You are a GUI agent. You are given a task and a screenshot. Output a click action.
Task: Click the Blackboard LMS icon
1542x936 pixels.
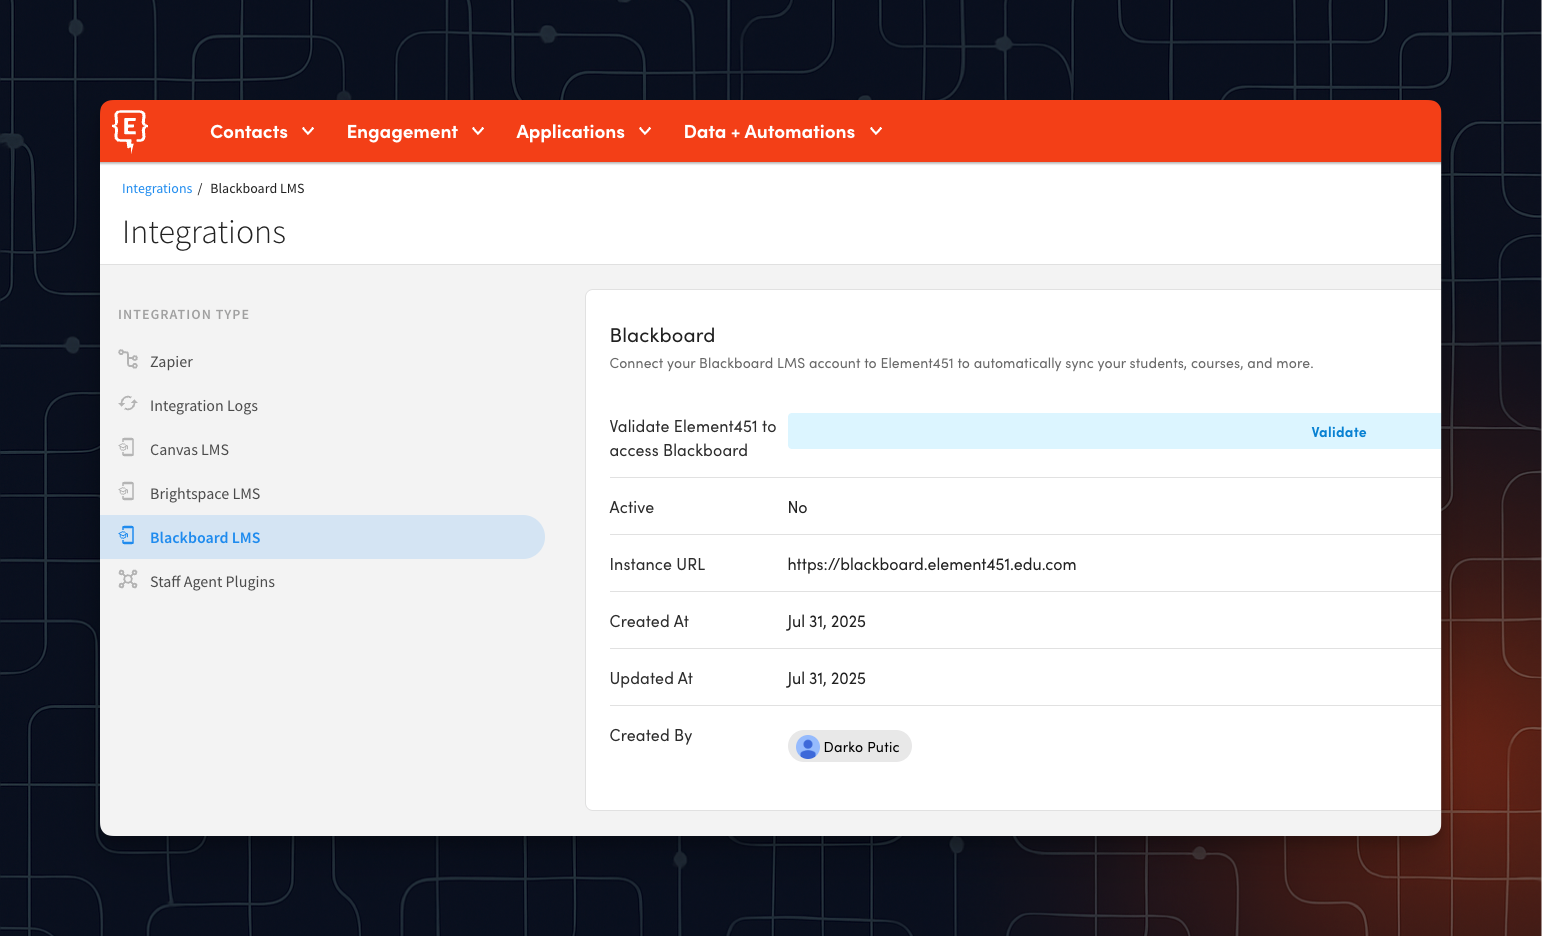click(x=127, y=535)
